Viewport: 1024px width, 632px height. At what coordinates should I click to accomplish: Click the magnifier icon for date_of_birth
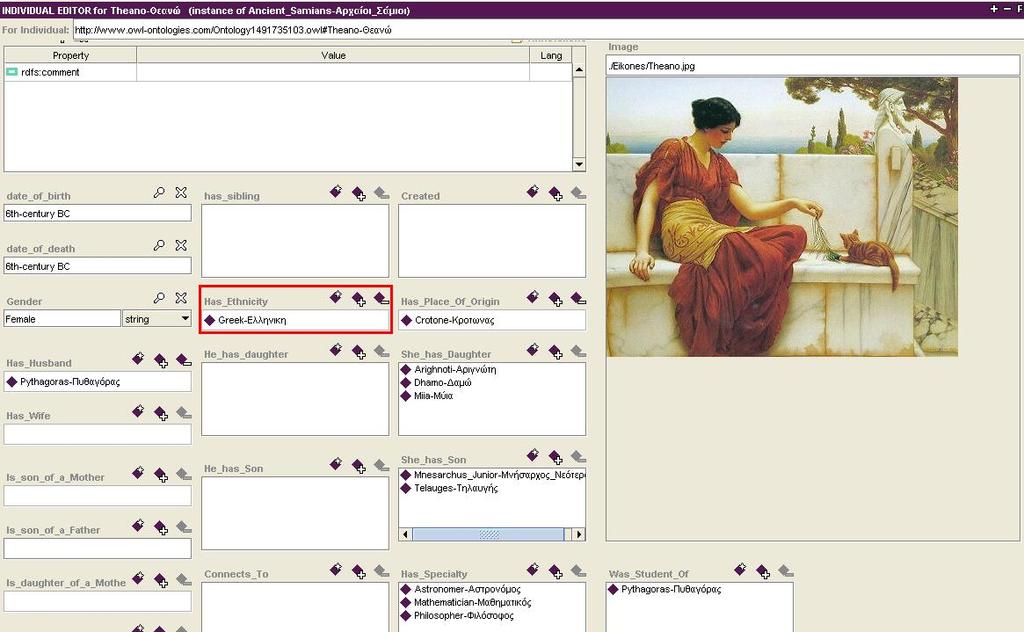tap(159, 193)
